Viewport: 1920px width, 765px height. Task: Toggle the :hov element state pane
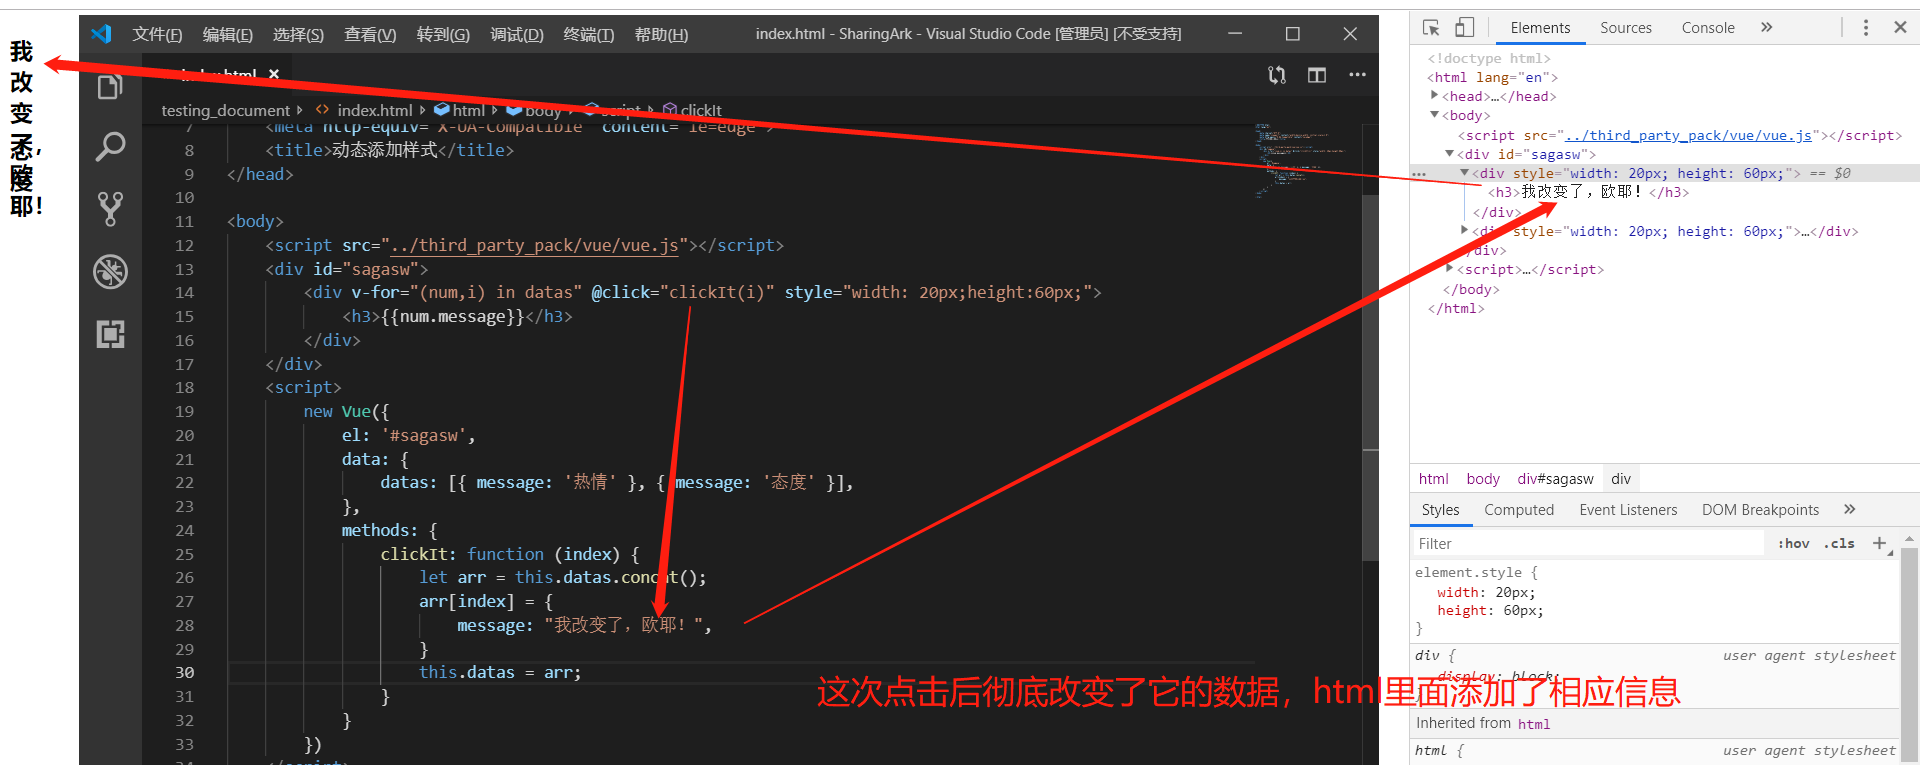pyautogui.click(x=1793, y=544)
